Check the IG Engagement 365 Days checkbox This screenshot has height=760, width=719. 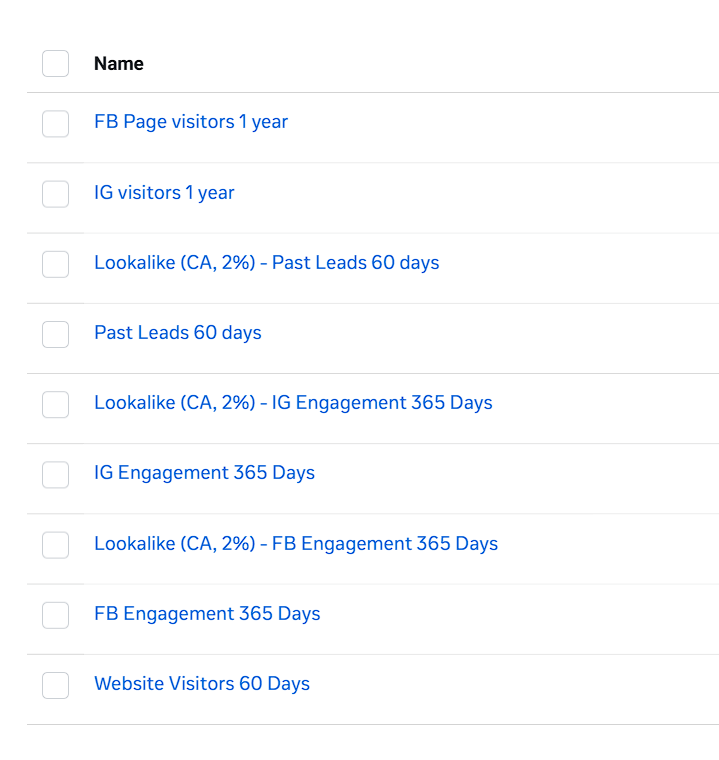pos(56,474)
